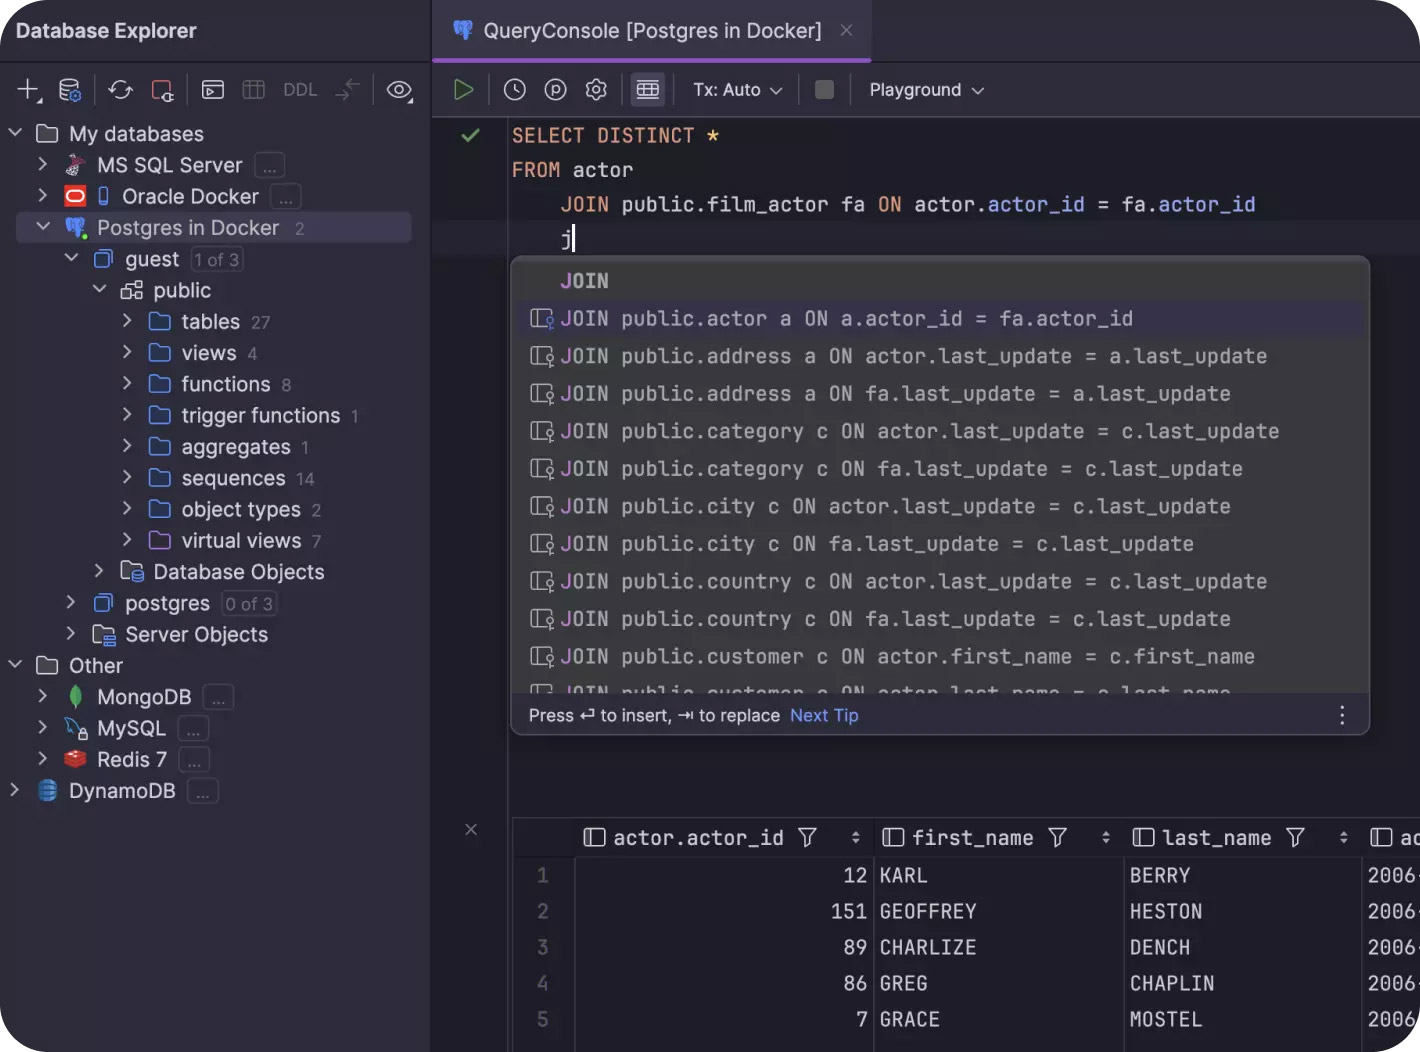Open the Query Console toolbar icon
1420x1052 pixels.
(x=213, y=90)
